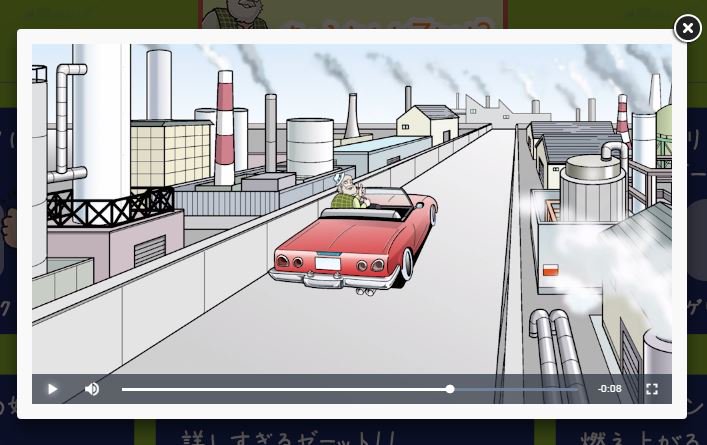
Task: Enter fullscreen mode with the fullscreen icon
Action: (x=652, y=389)
